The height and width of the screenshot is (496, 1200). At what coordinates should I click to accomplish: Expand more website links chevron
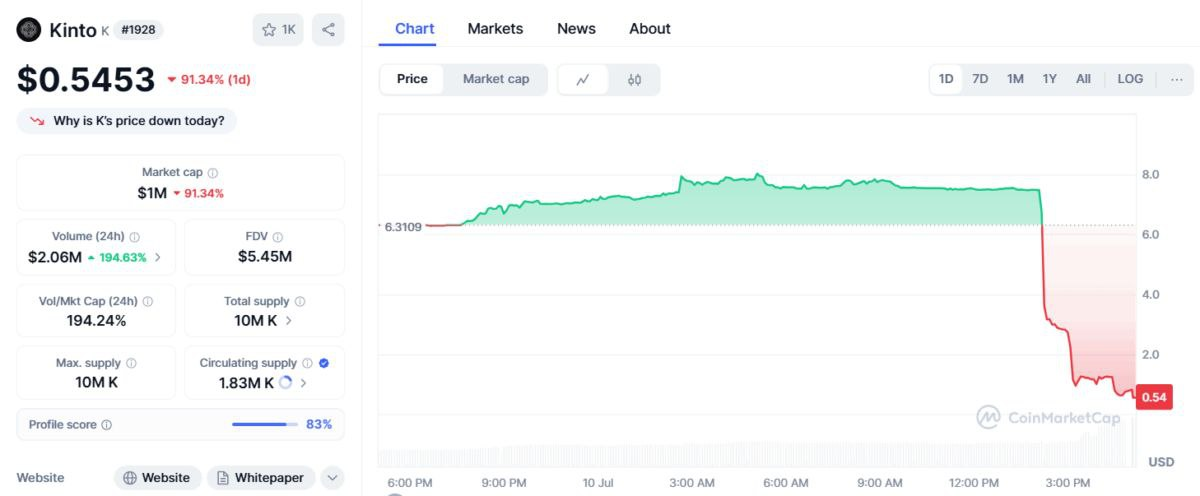[332, 478]
